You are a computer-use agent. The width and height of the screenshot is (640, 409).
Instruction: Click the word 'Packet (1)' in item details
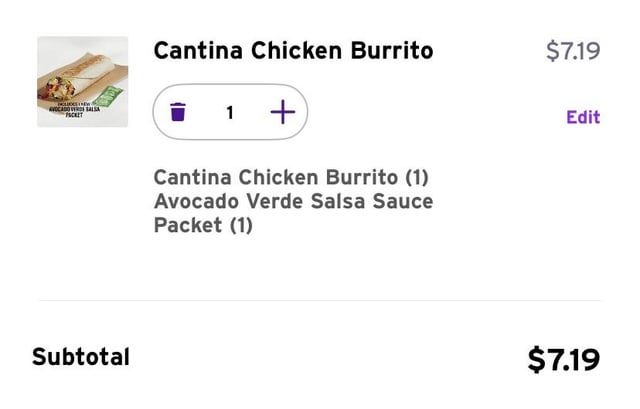click(x=203, y=226)
